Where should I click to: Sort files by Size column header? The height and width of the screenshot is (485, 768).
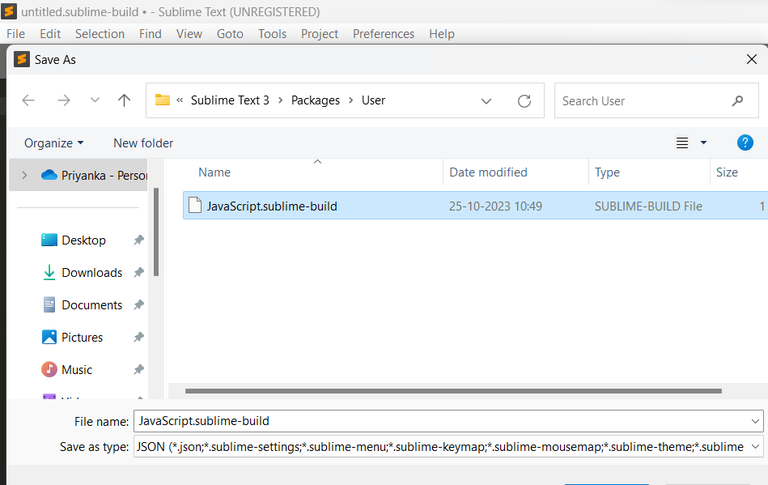pyautogui.click(x=727, y=172)
